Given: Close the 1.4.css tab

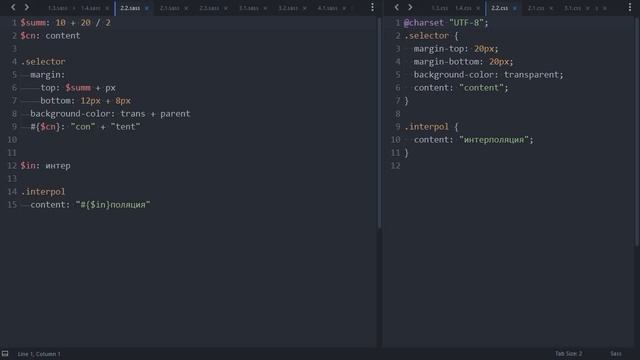Looking at the screenshot, I should pos(478,8).
